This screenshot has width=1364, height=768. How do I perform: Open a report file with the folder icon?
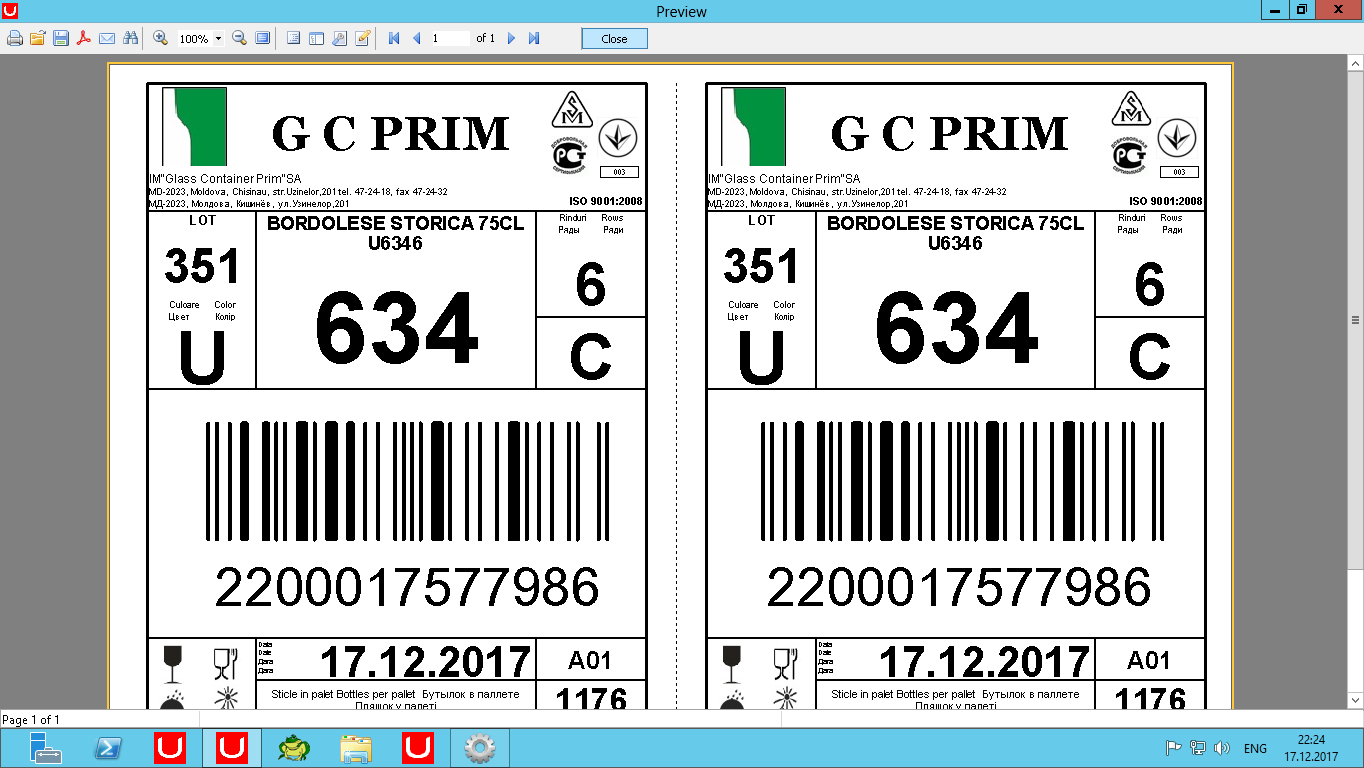pyautogui.click(x=38, y=38)
